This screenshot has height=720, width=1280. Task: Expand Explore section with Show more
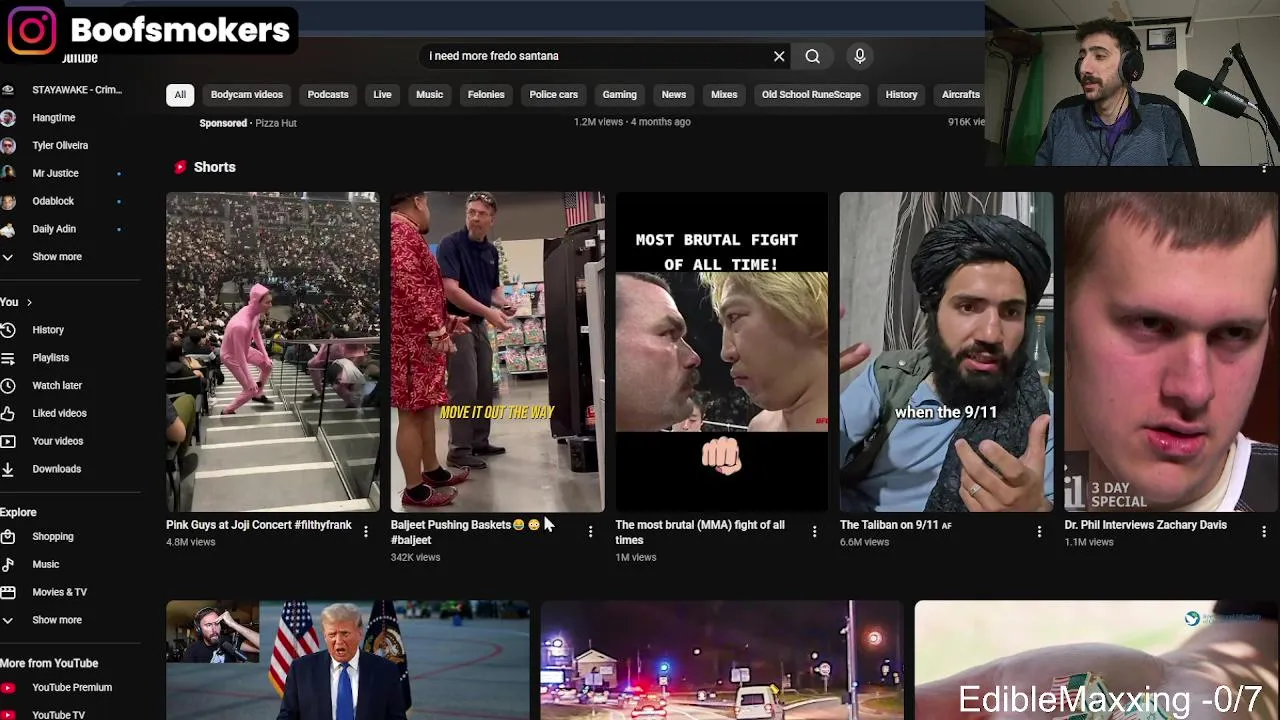click(57, 620)
